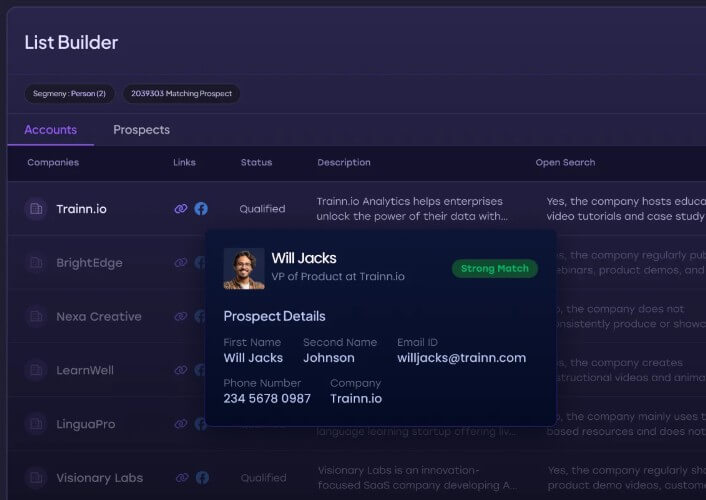Screen dimensions: 706x500
Task: Open the BrightEdge link icon
Action: (x=181, y=263)
